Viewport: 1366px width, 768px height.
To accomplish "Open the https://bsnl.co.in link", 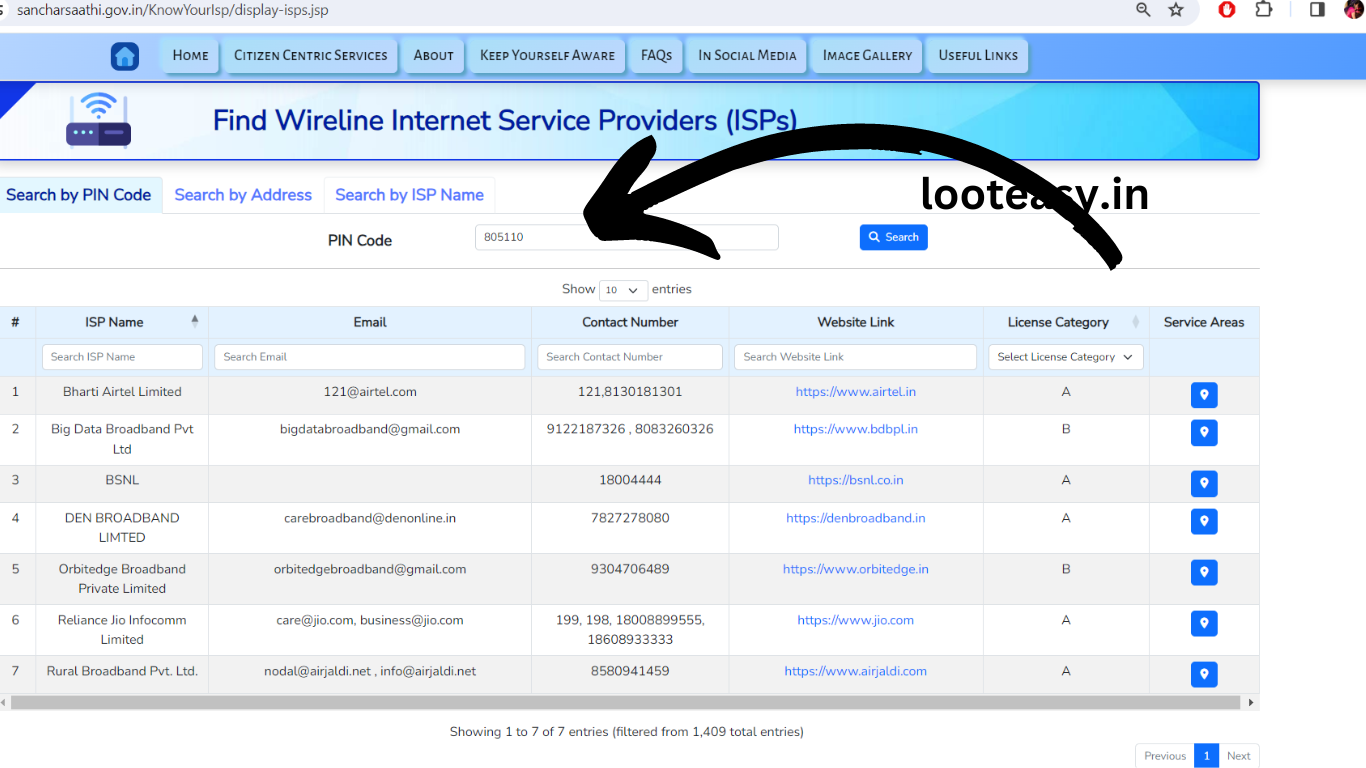I will coord(856,480).
